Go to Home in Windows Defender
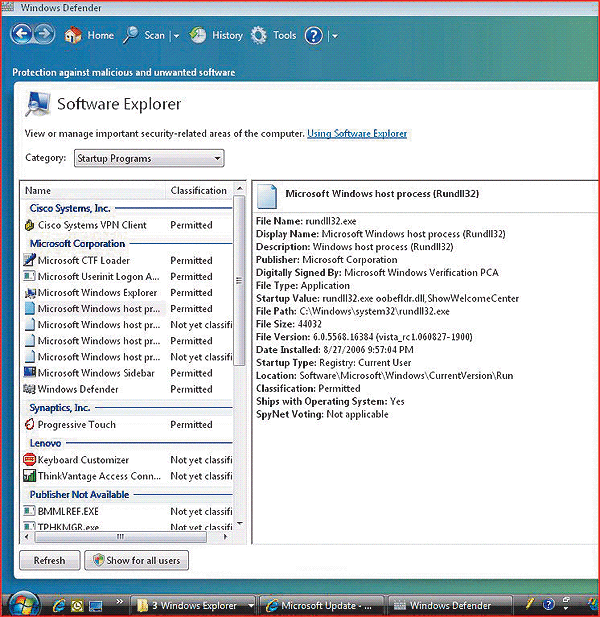Image resolution: width=600 pixels, height=617 pixels. 89,36
